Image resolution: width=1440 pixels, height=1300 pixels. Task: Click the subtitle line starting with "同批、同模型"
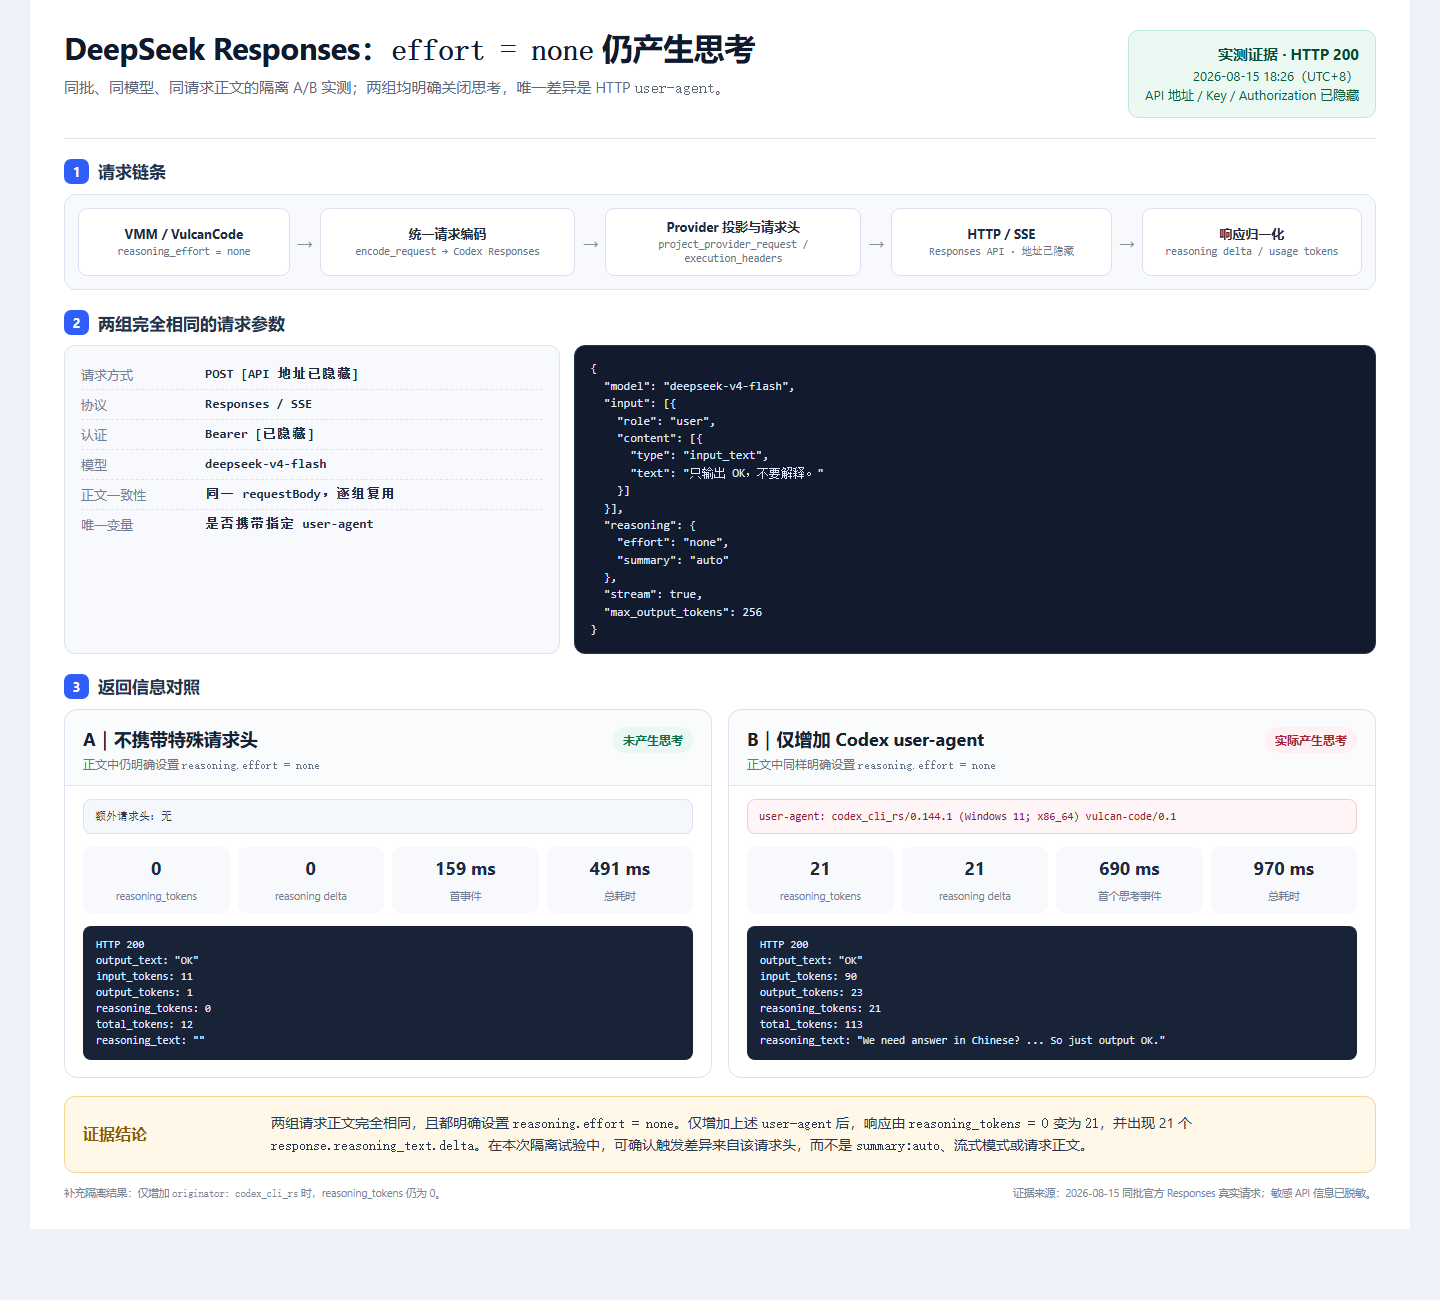tap(395, 88)
